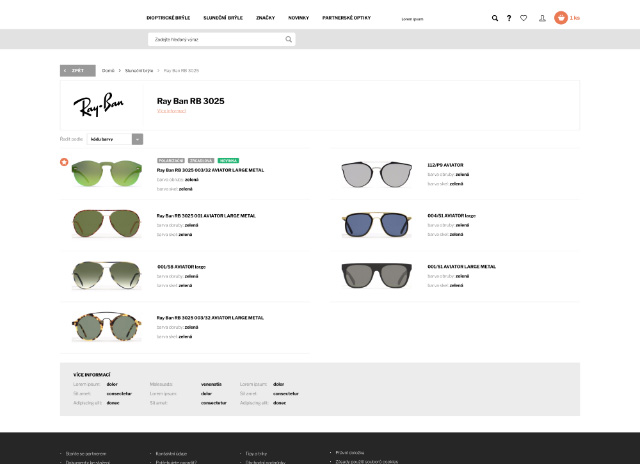Image resolution: width=640 pixels, height=464 pixels.
Task: Click orange star badge on first product
Action: click(64, 161)
